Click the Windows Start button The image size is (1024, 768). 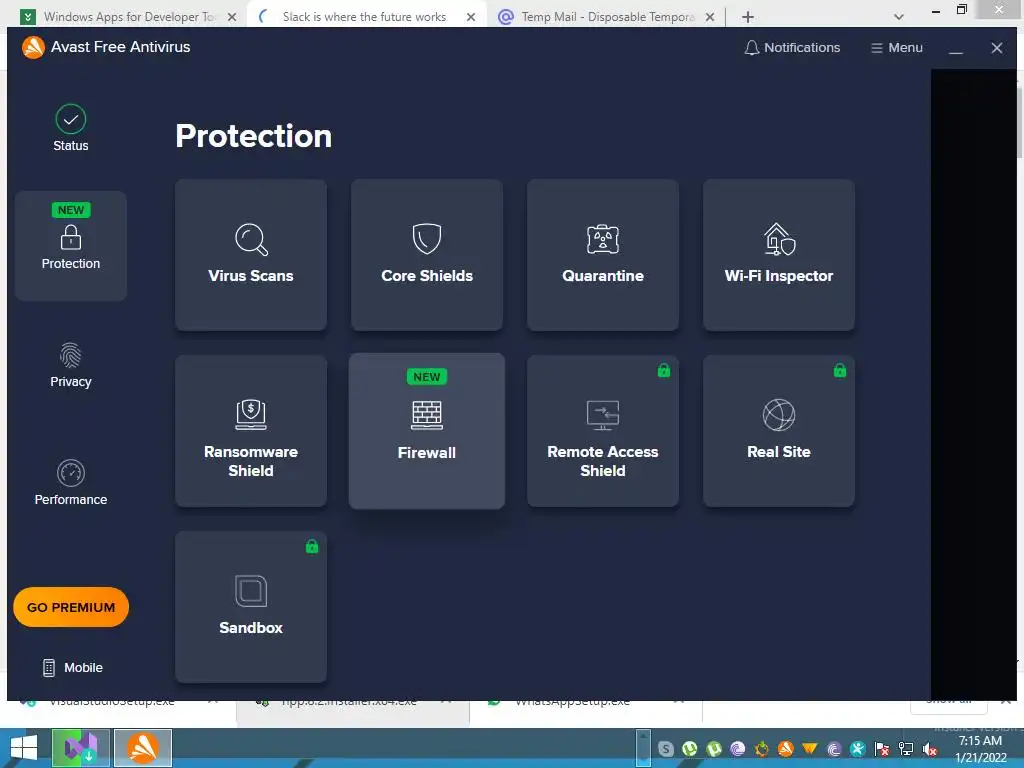pos(24,748)
